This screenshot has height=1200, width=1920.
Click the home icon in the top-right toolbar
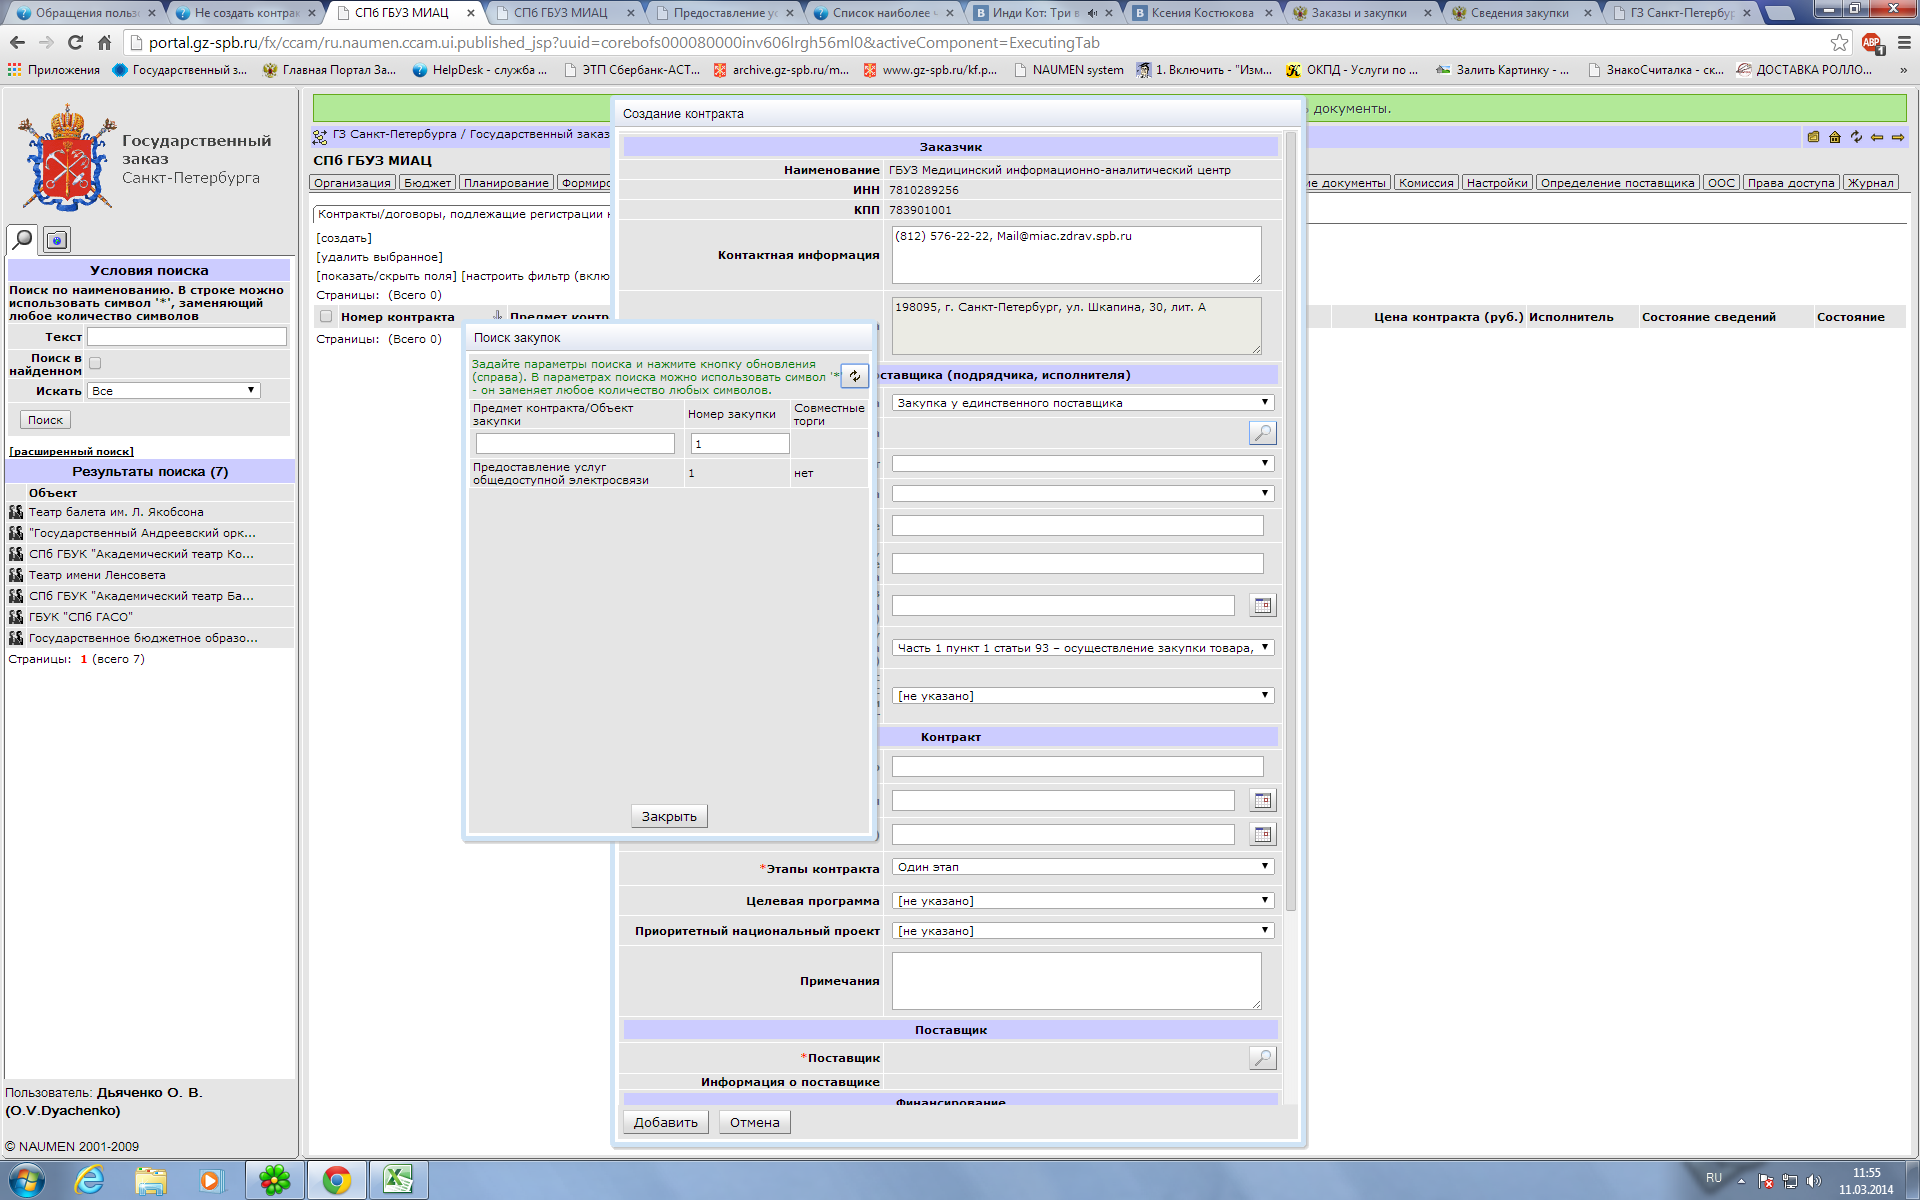pyautogui.click(x=1835, y=137)
